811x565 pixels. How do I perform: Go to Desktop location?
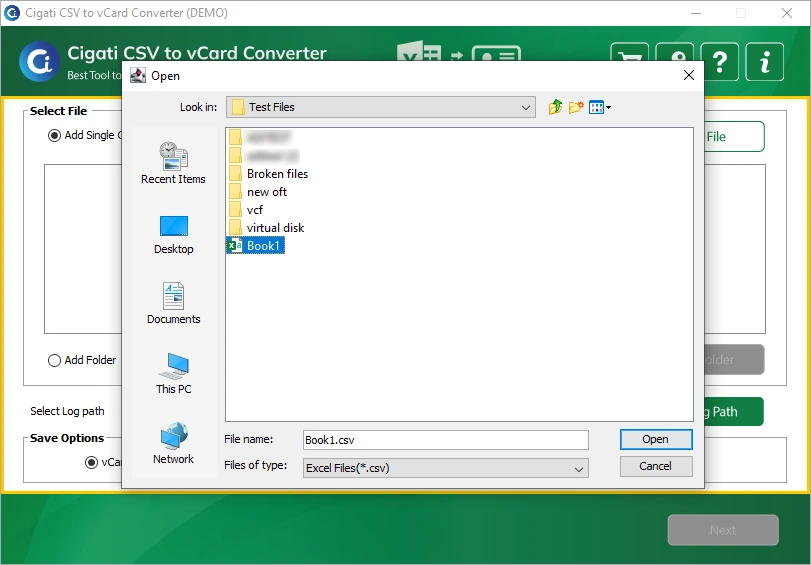pos(173,234)
